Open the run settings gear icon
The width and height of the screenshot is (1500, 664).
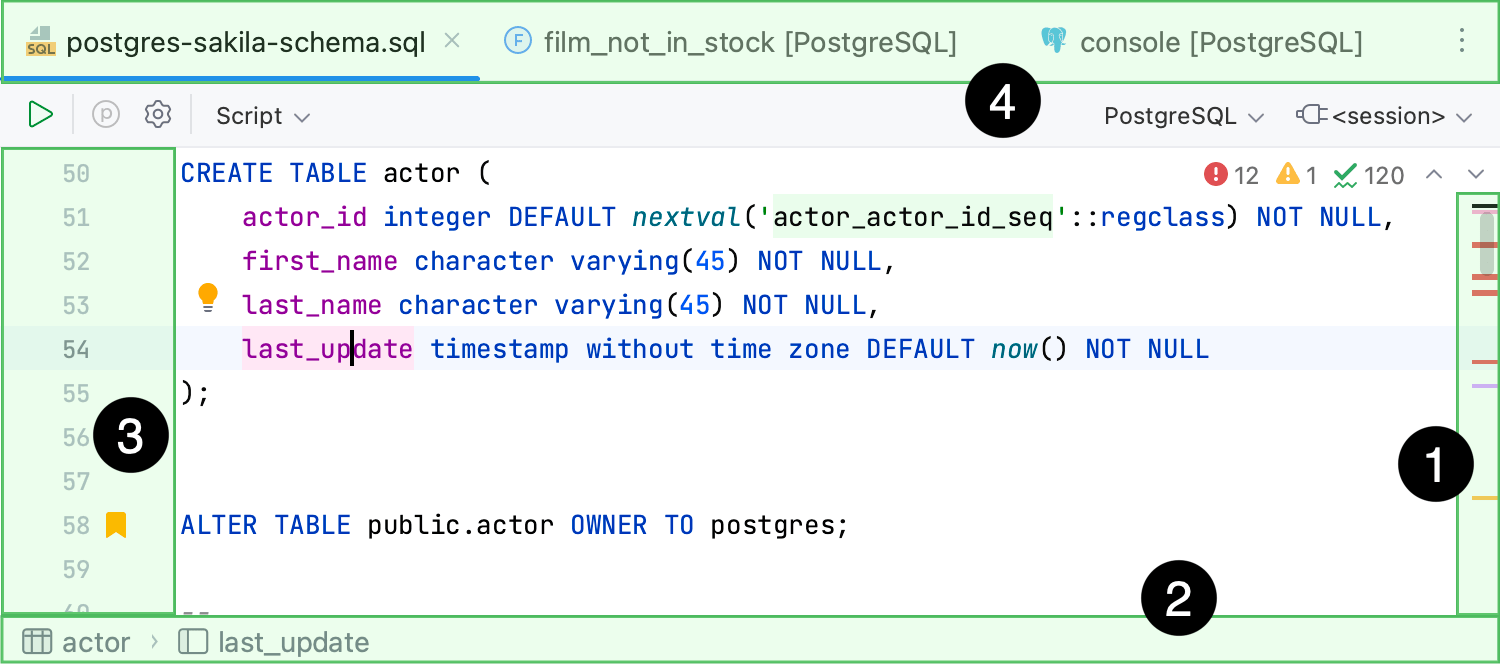coord(158,115)
